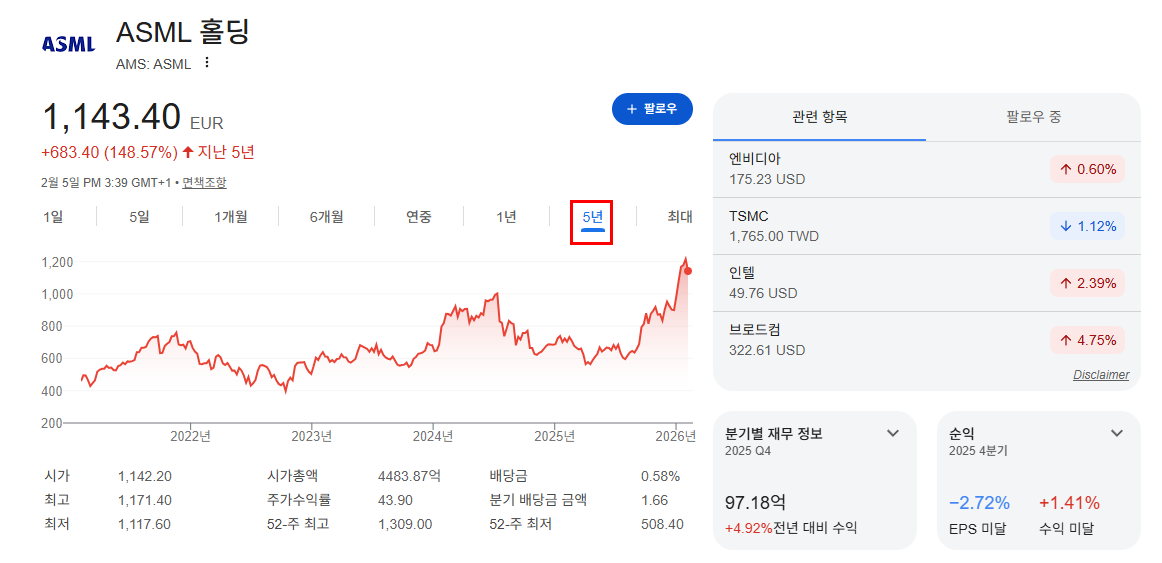The image size is (1162, 563).
Task: Expand the 분기별 재무 정보 card chevron
Action: (893, 433)
